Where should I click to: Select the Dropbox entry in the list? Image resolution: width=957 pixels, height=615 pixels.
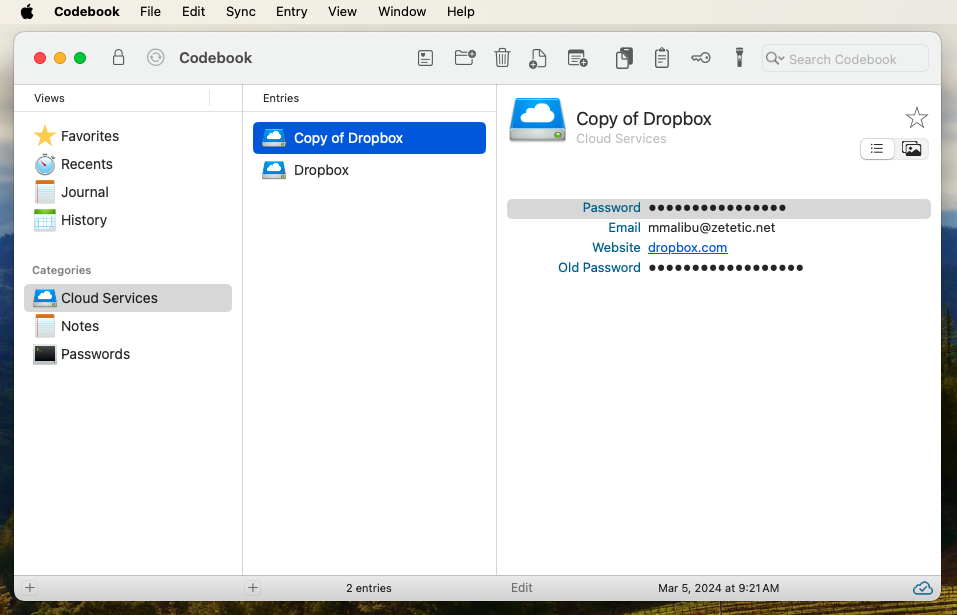click(369, 170)
